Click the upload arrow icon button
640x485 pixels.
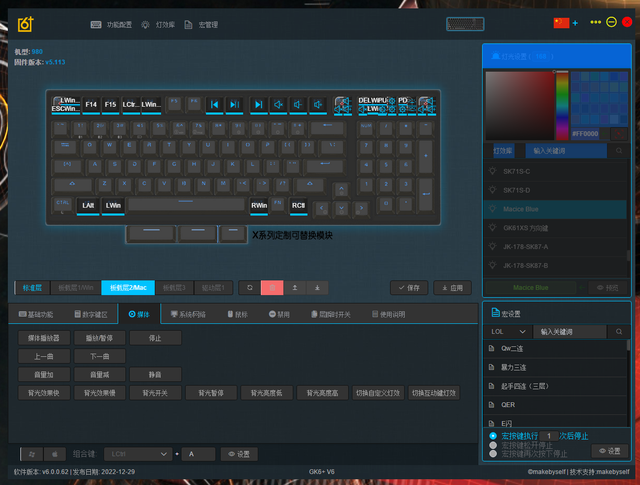tap(295, 288)
